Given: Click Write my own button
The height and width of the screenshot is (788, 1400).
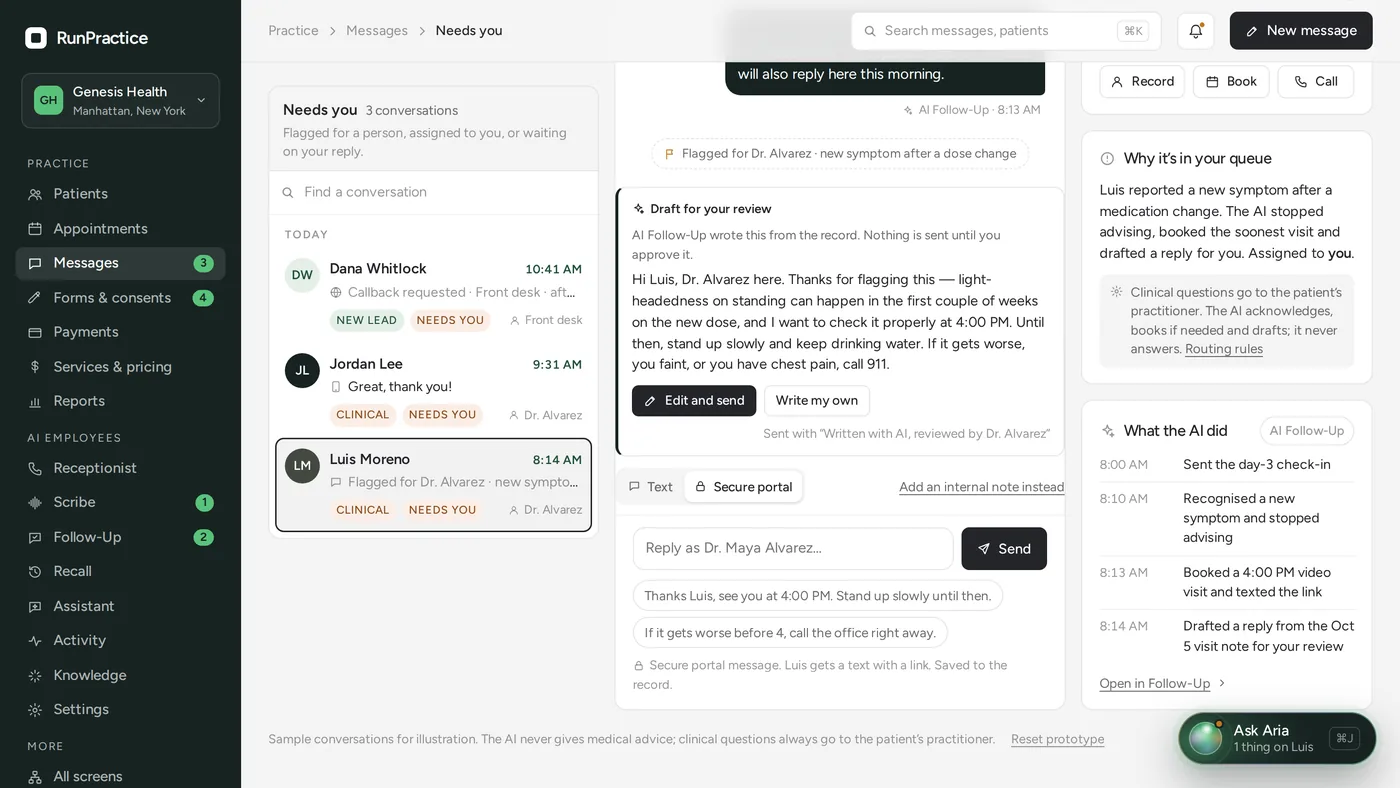Looking at the screenshot, I should pos(817,401).
